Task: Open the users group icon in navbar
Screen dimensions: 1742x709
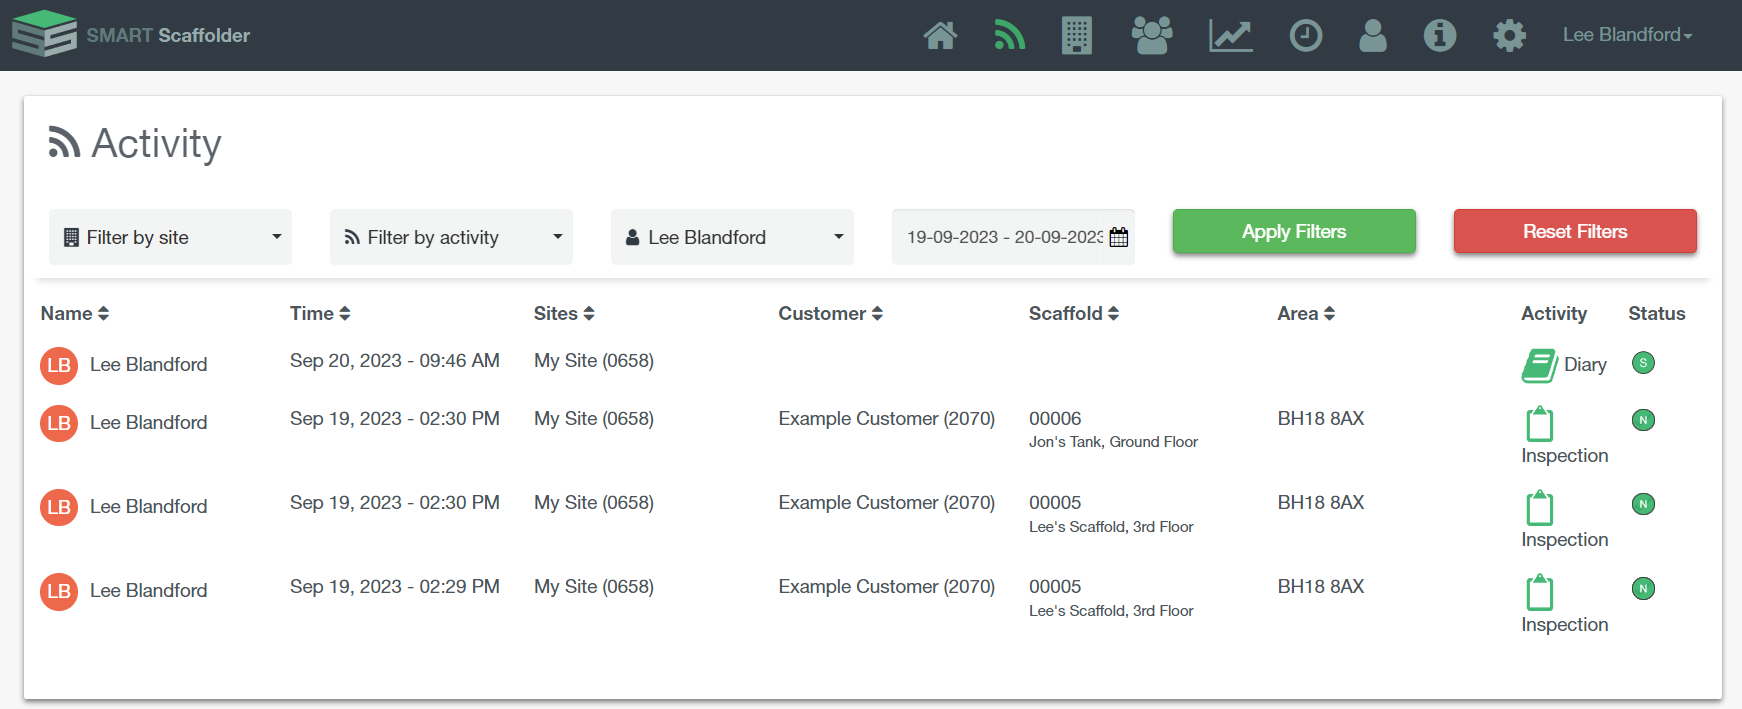Action: click(1152, 36)
